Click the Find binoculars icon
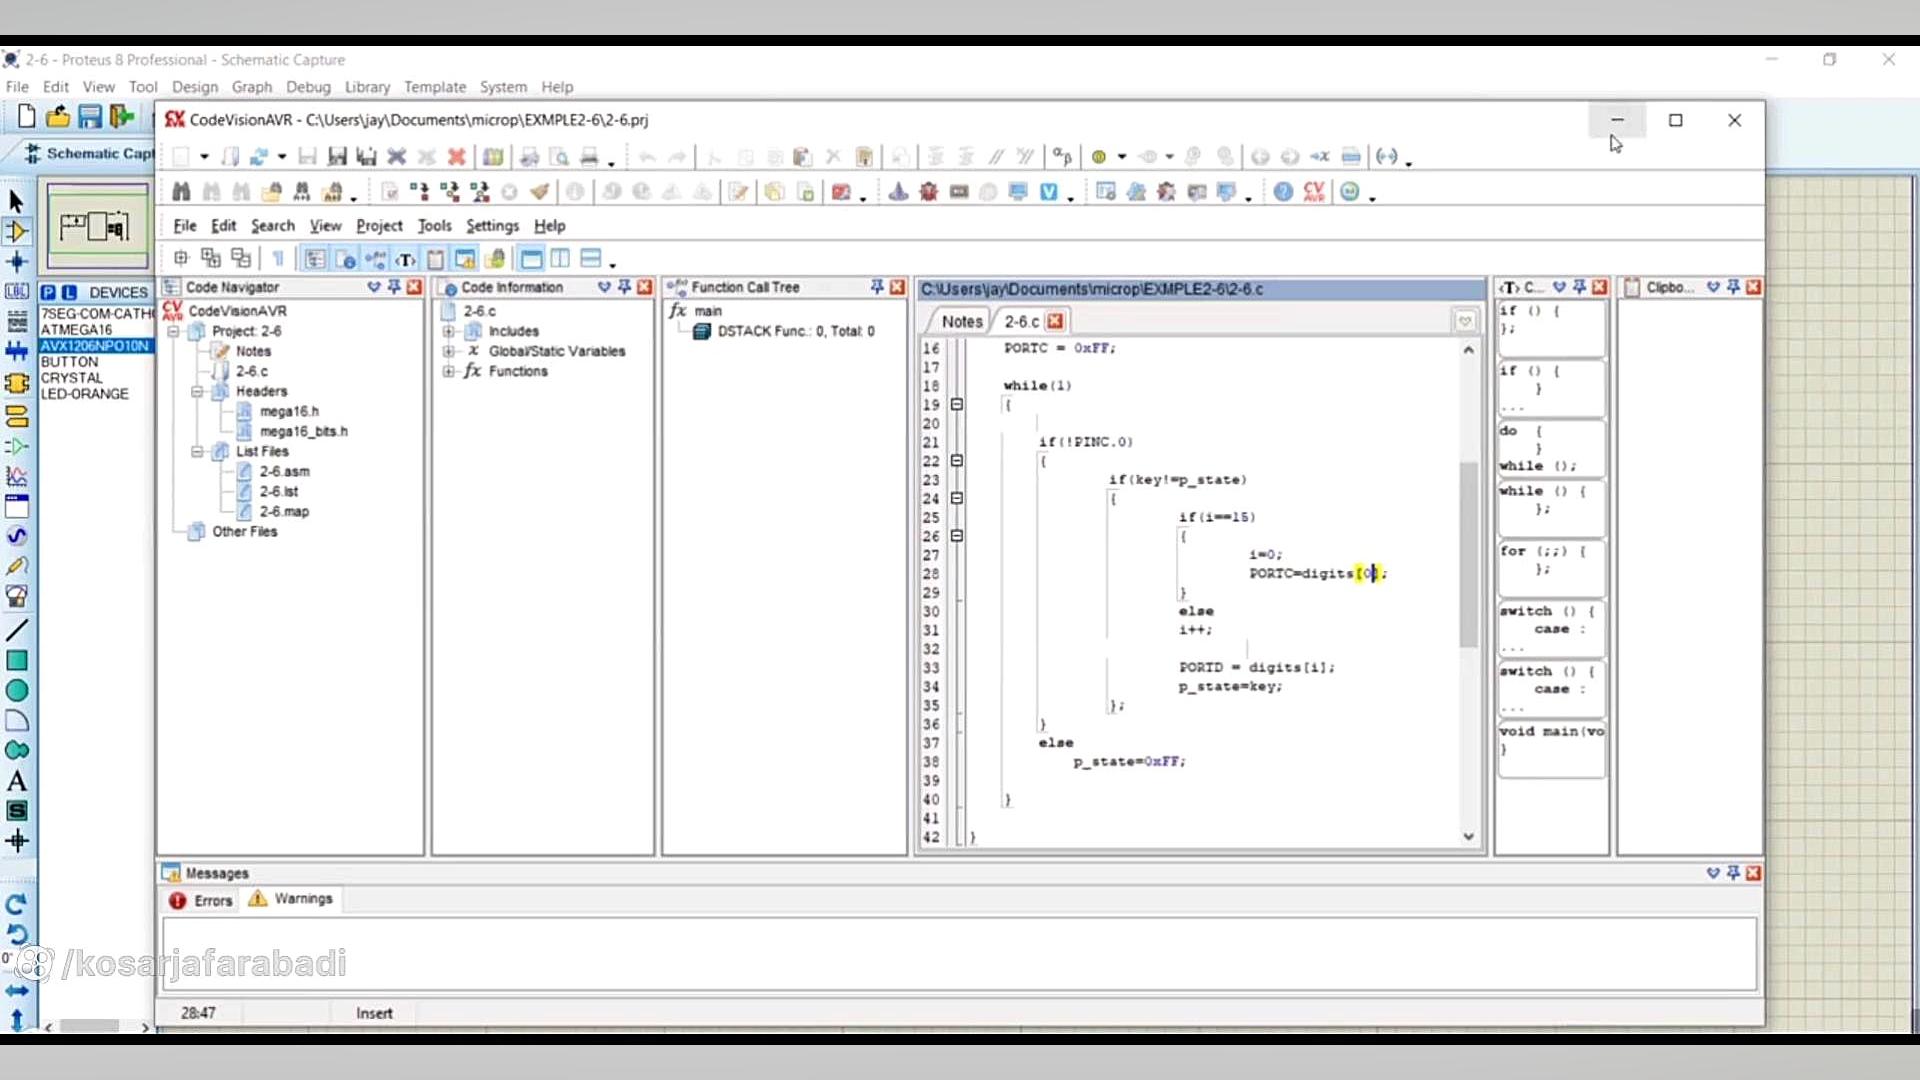Image resolution: width=1920 pixels, height=1080 pixels. click(181, 192)
